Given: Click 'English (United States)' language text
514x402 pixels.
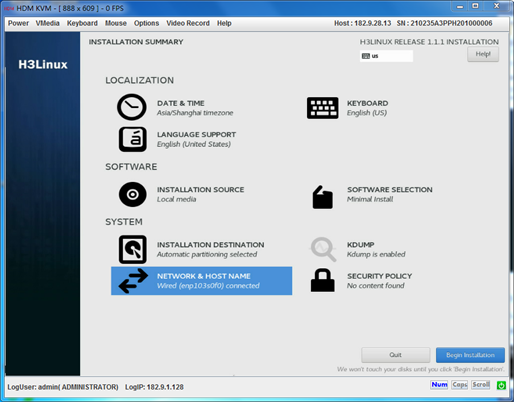Looking at the screenshot, I should (x=194, y=144).
